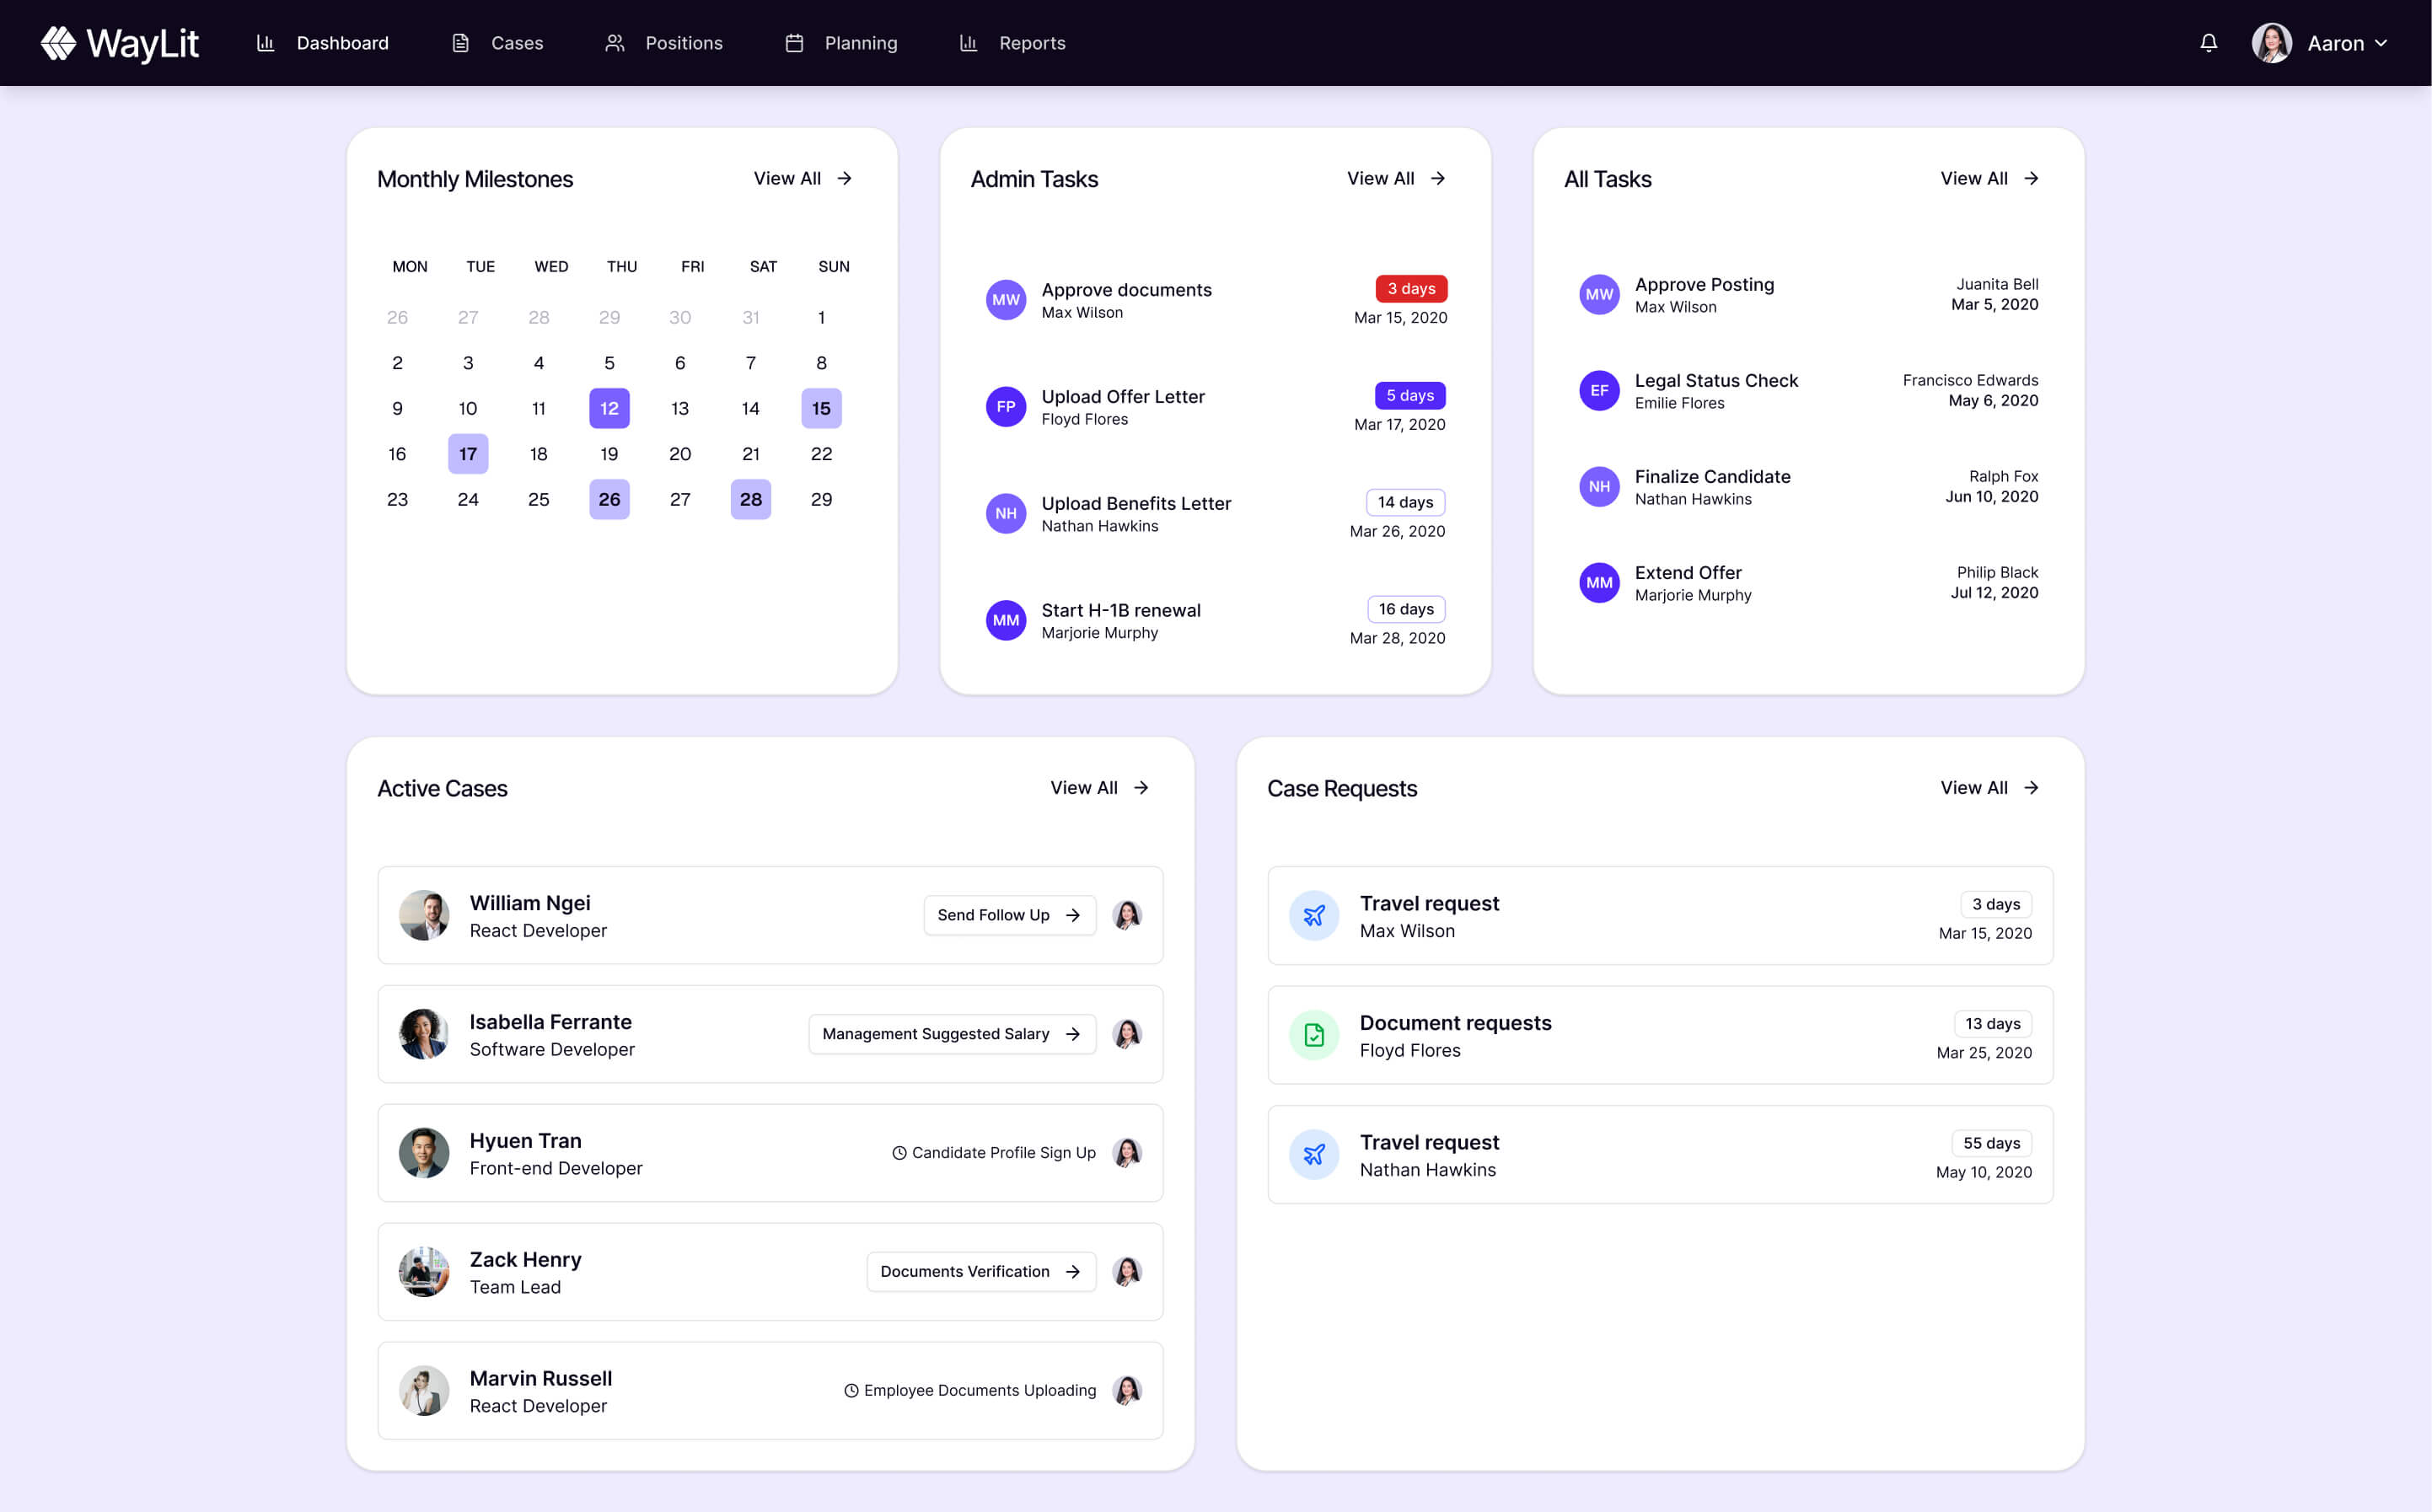Click the notification bell icon
This screenshot has width=2432, height=1512.
(2208, 43)
